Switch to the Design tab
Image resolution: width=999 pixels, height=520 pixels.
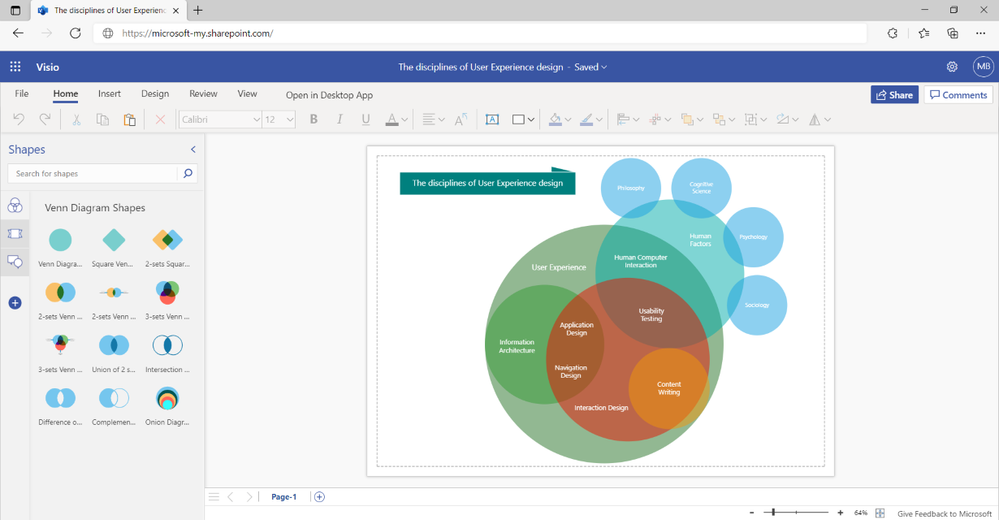pyautogui.click(x=155, y=94)
